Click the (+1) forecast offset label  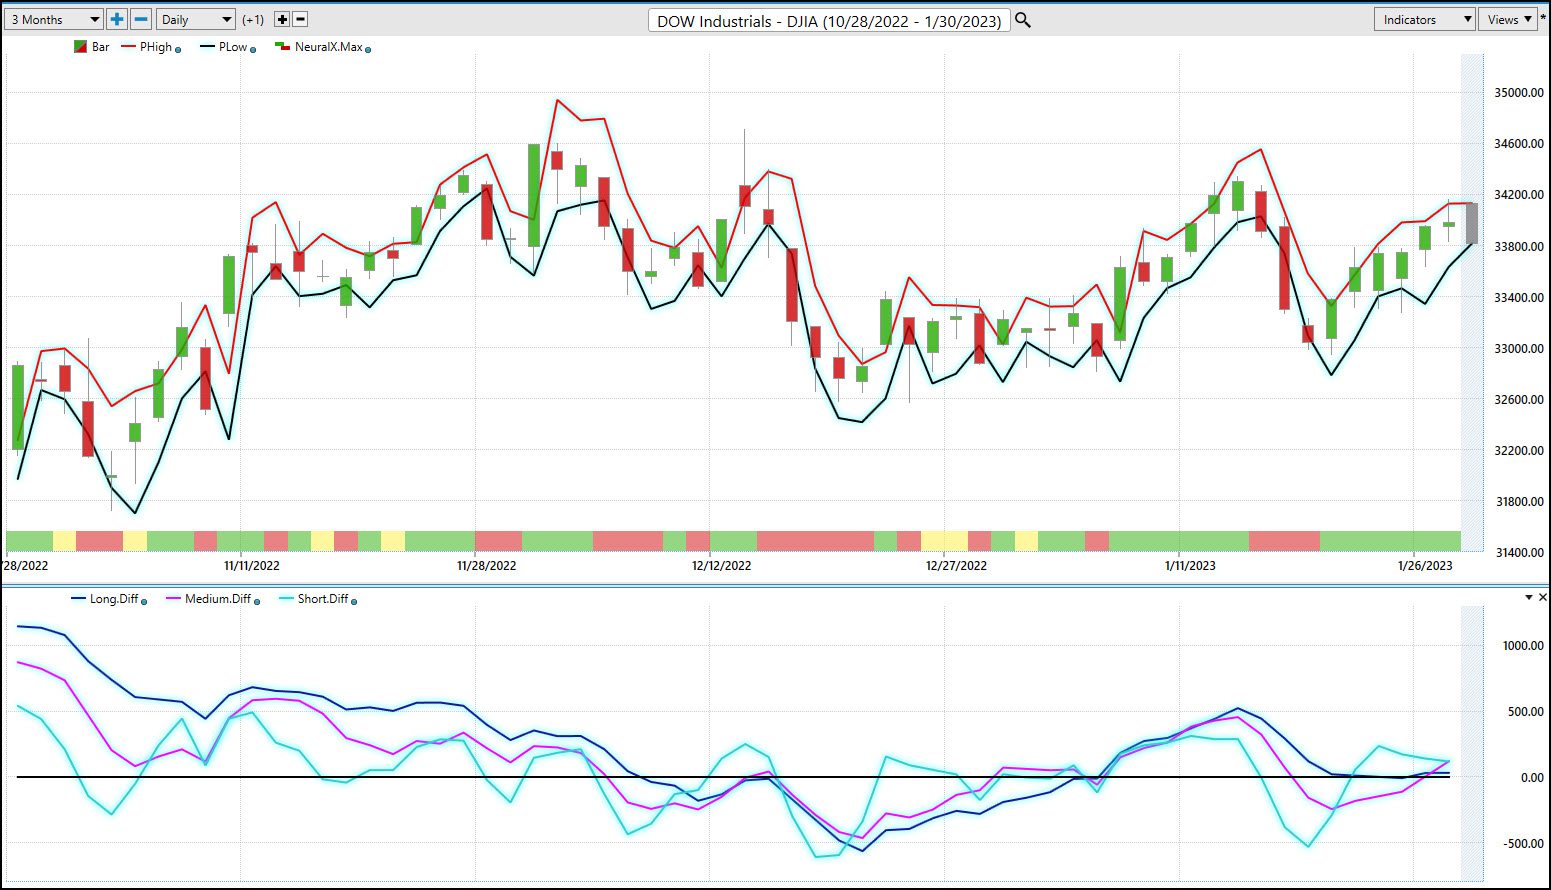[x=253, y=20]
